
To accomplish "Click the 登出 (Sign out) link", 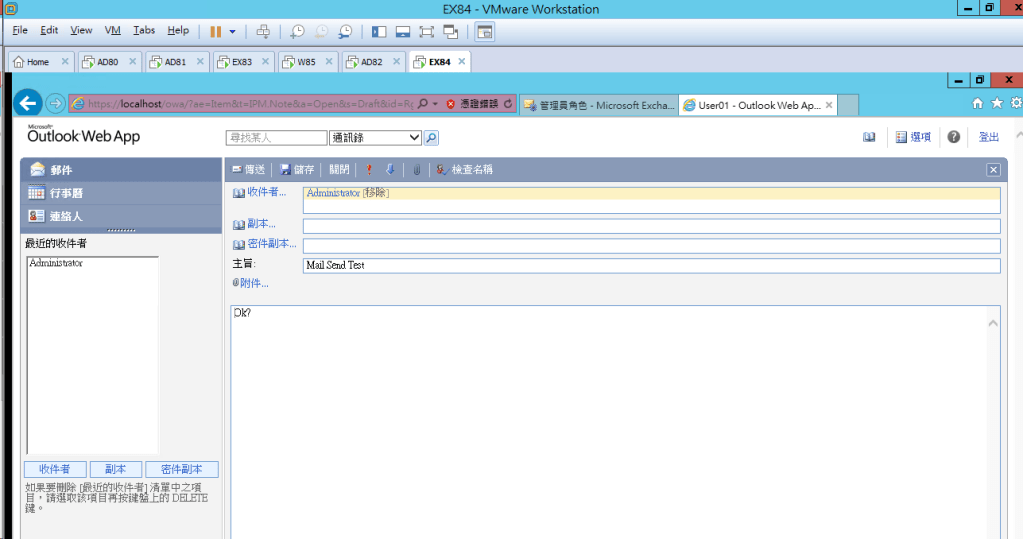I will (988, 137).
